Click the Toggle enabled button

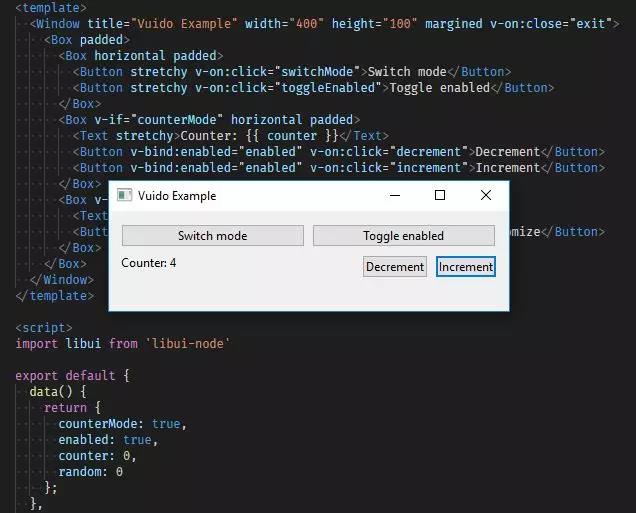click(404, 236)
